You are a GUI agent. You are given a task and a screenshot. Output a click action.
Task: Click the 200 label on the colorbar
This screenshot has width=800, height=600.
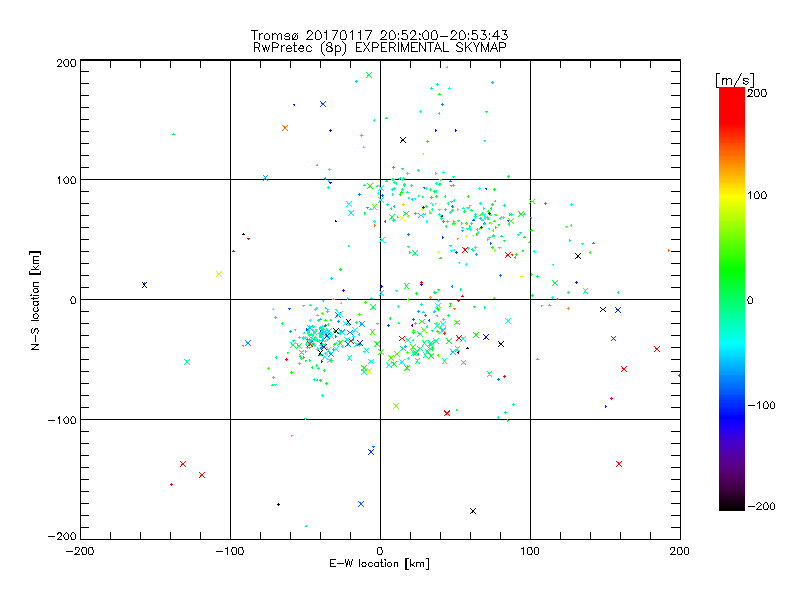click(757, 93)
